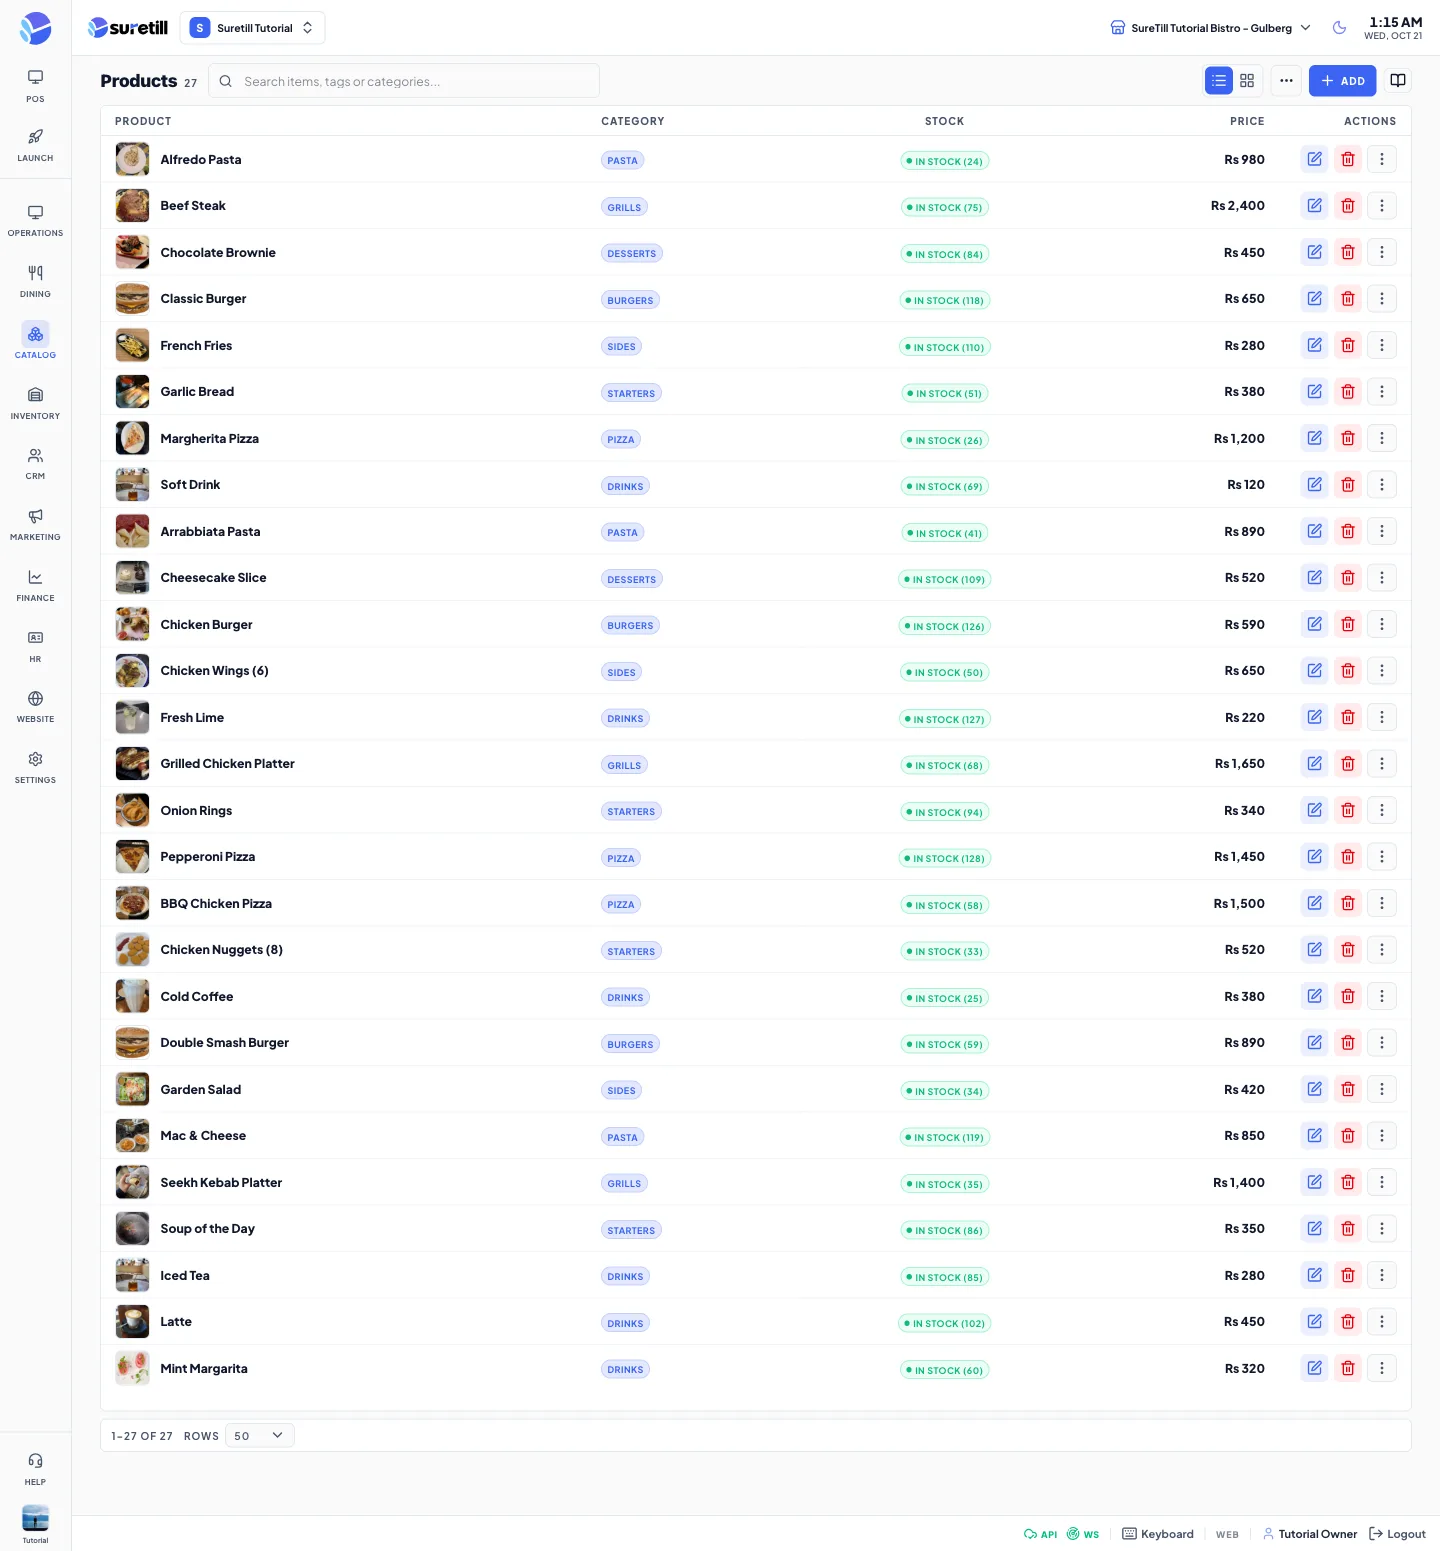Screen dimensions: 1440x1551
Task: Toggle dark mode moon icon
Action: pyautogui.click(x=1339, y=28)
